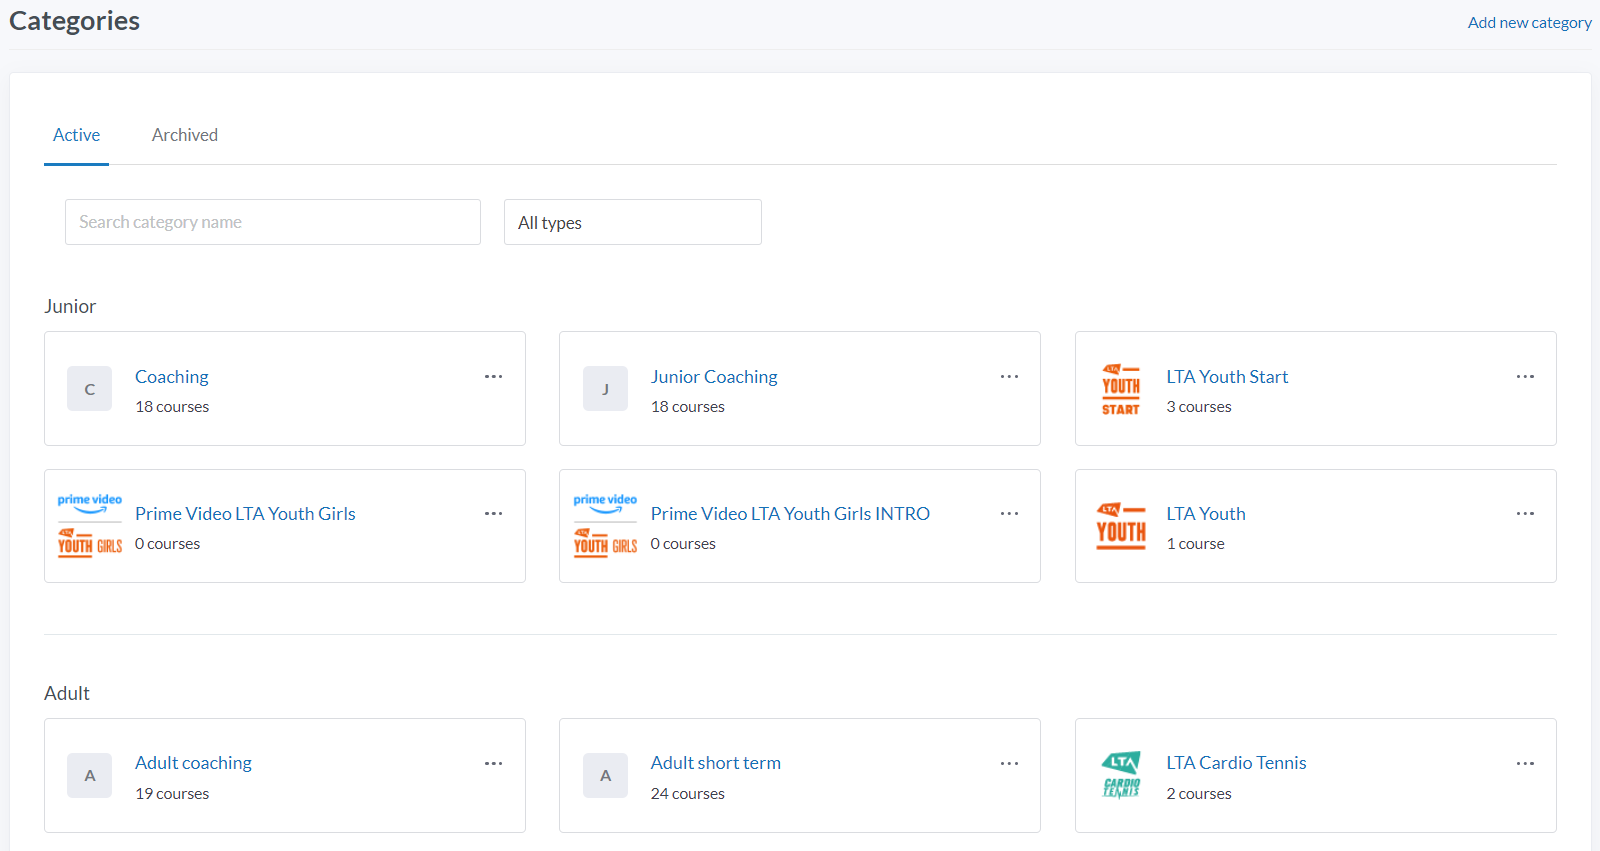The width and height of the screenshot is (1600, 851).
Task: Click the Youth Start logo thumbnail
Action: 1121,389
